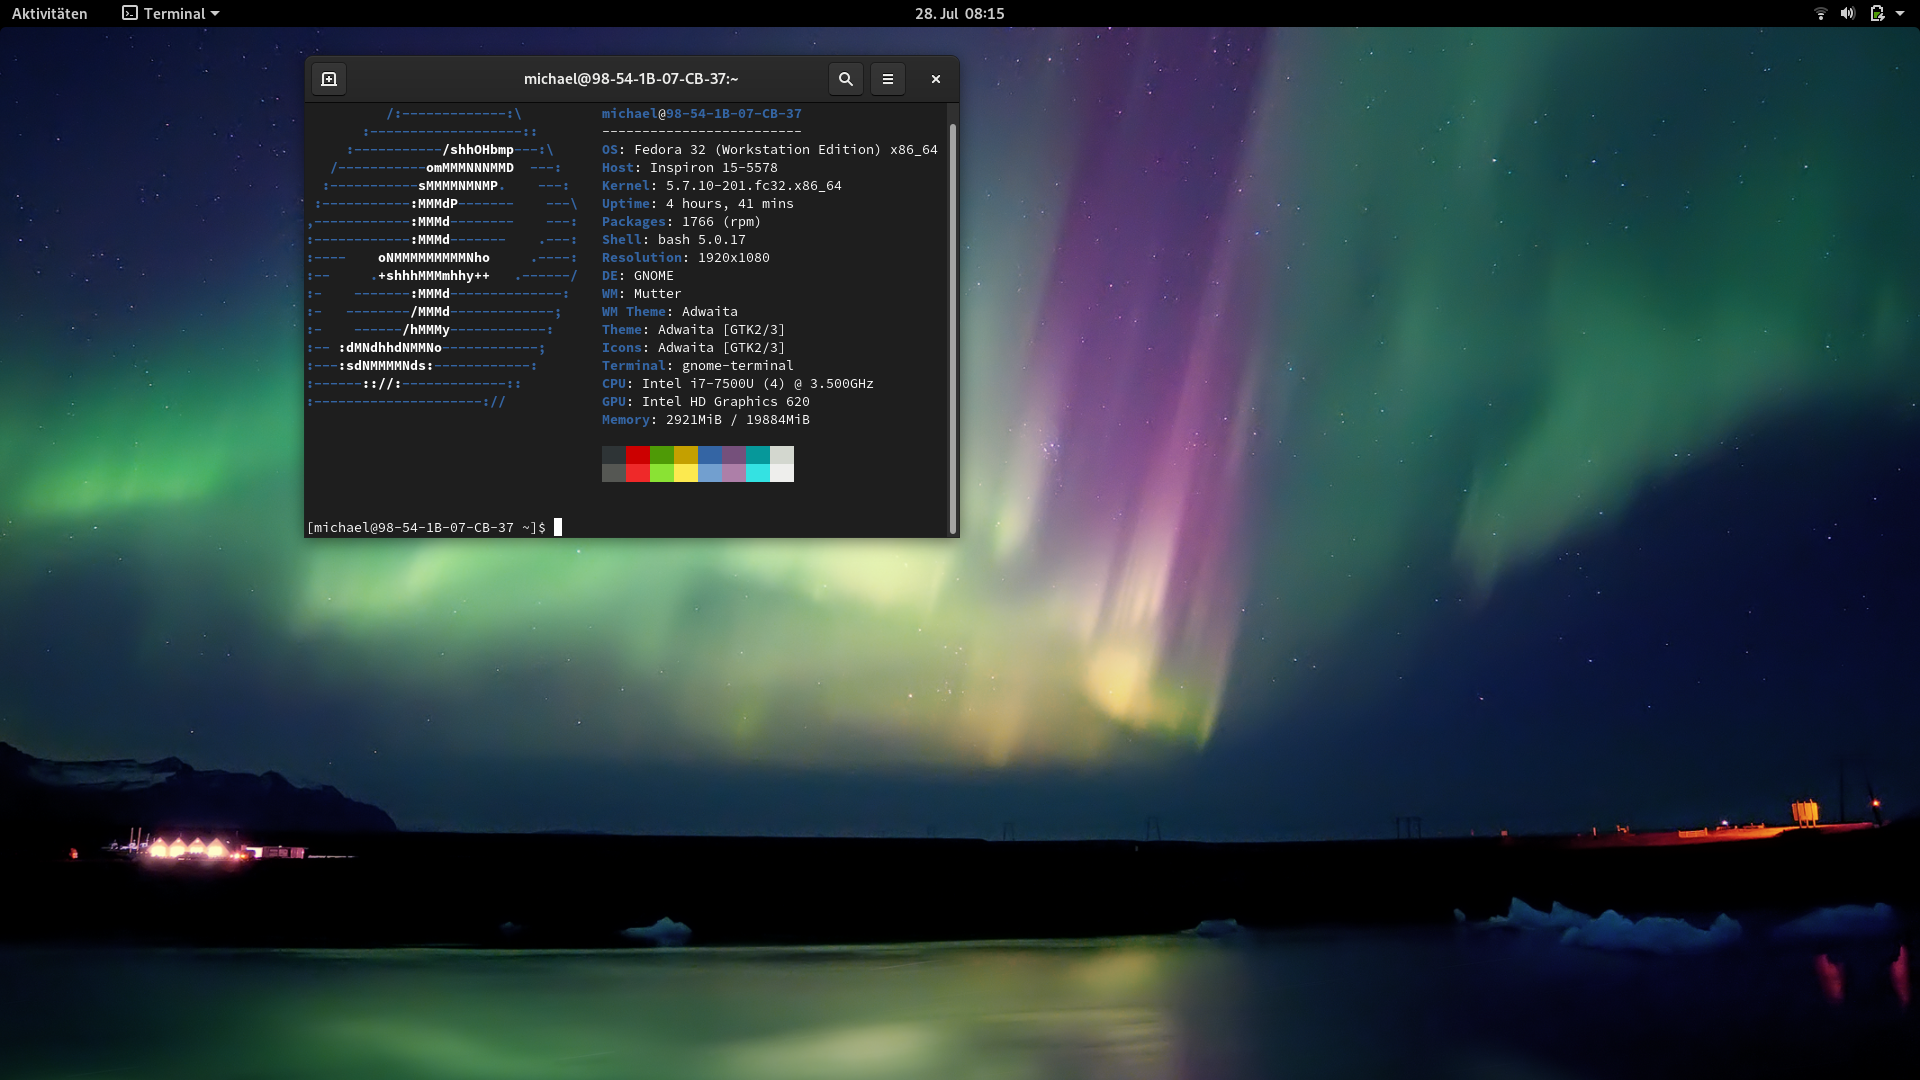Click the volume speaker icon
The width and height of the screenshot is (1920, 1080).
1847,14
